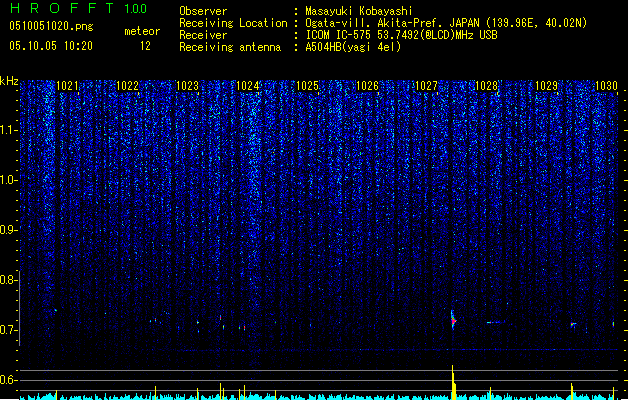629x400 pixels.
Task: Click the 1026 time marker
Action: click(x=367, y=86)
